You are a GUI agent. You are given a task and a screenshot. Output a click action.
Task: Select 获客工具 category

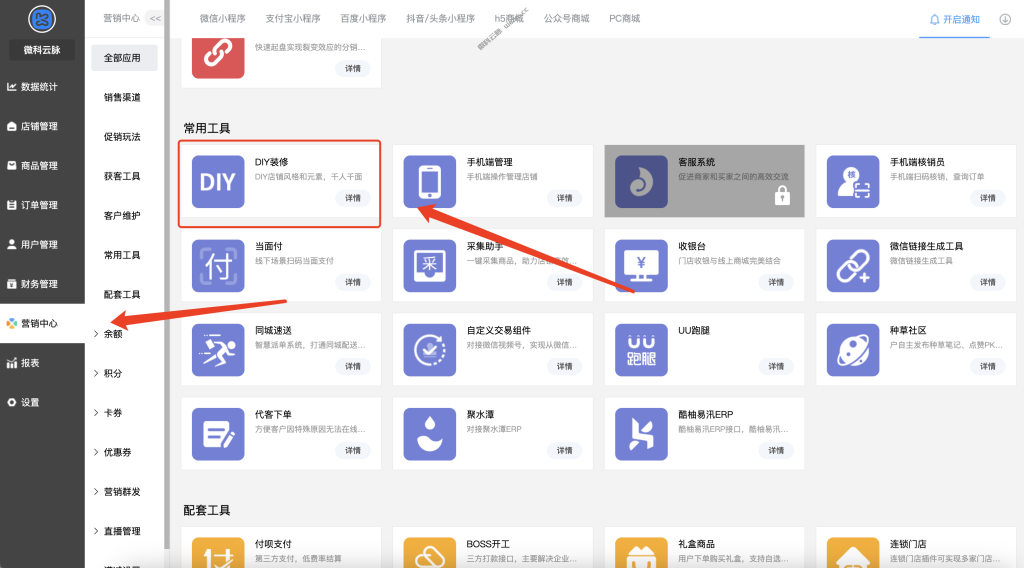[x=122, y=176]
